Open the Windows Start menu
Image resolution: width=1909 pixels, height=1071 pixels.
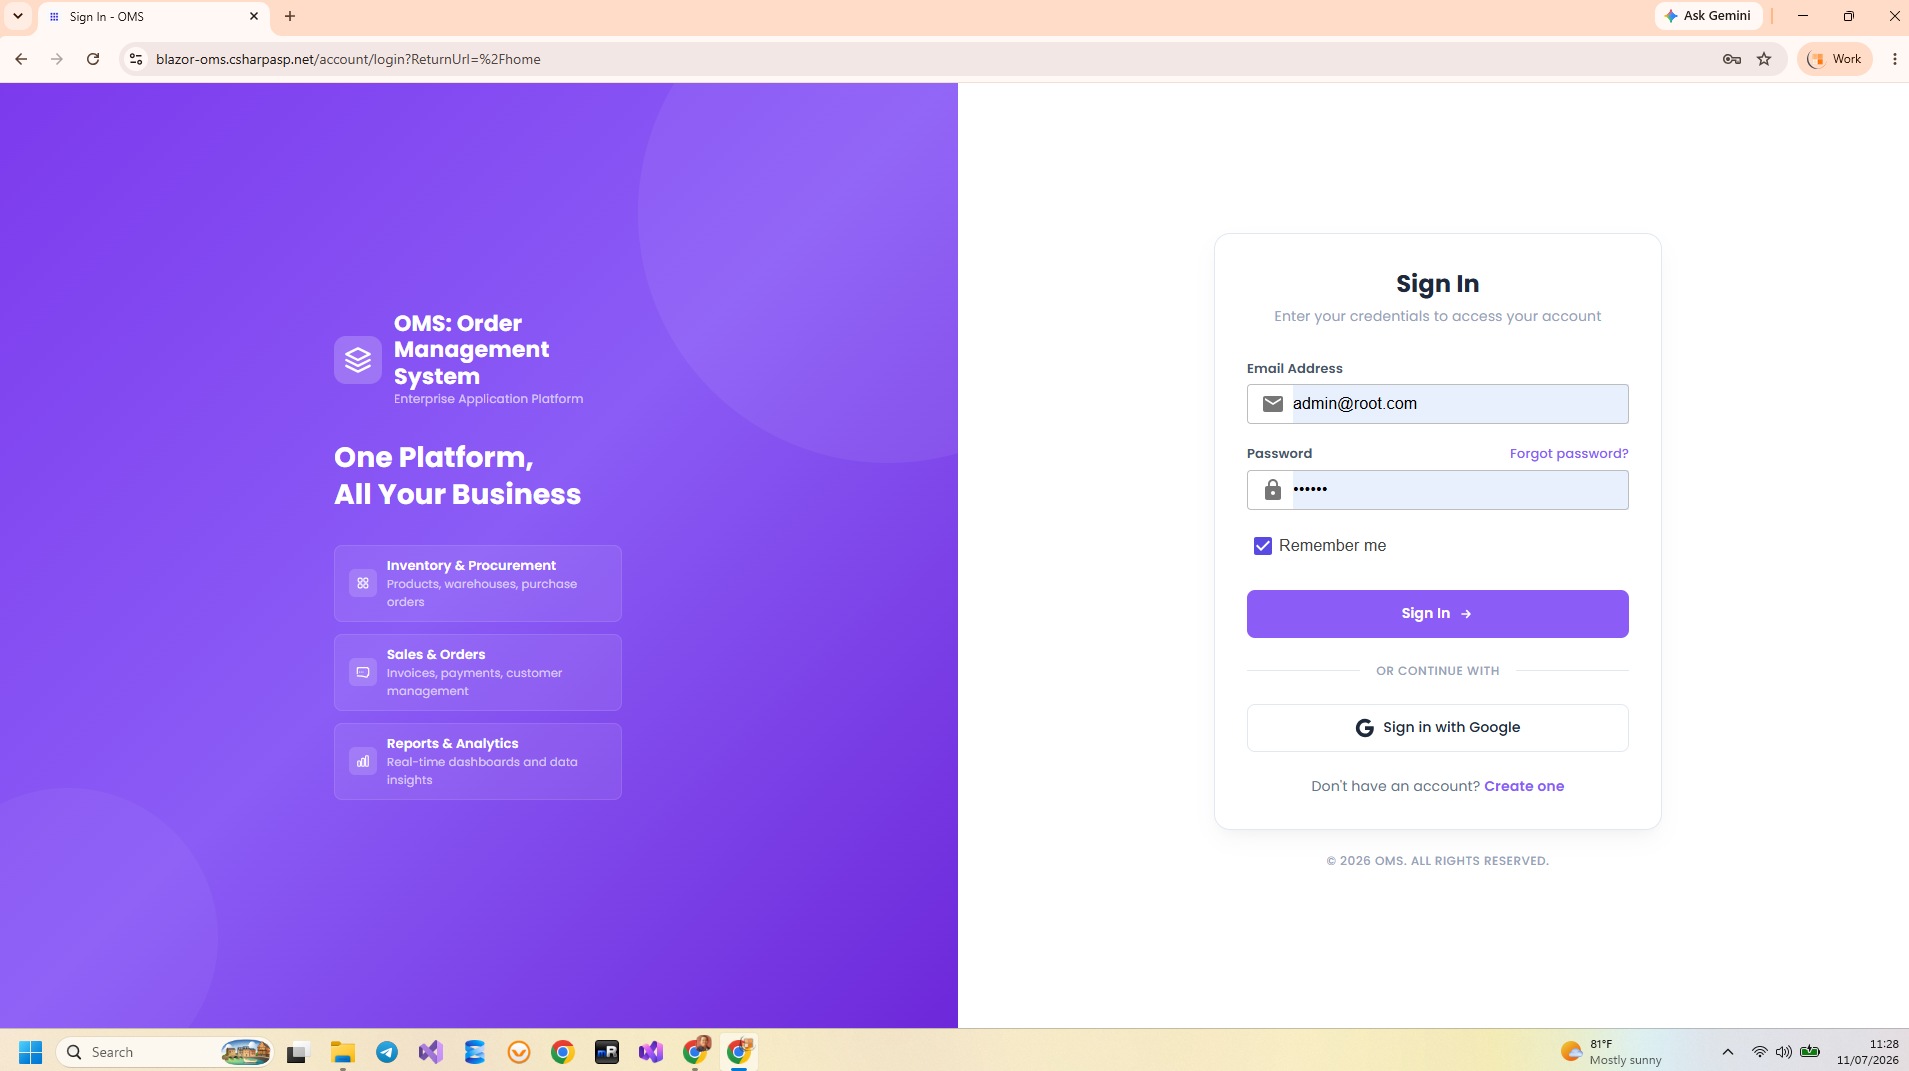tap(31, 1052)
